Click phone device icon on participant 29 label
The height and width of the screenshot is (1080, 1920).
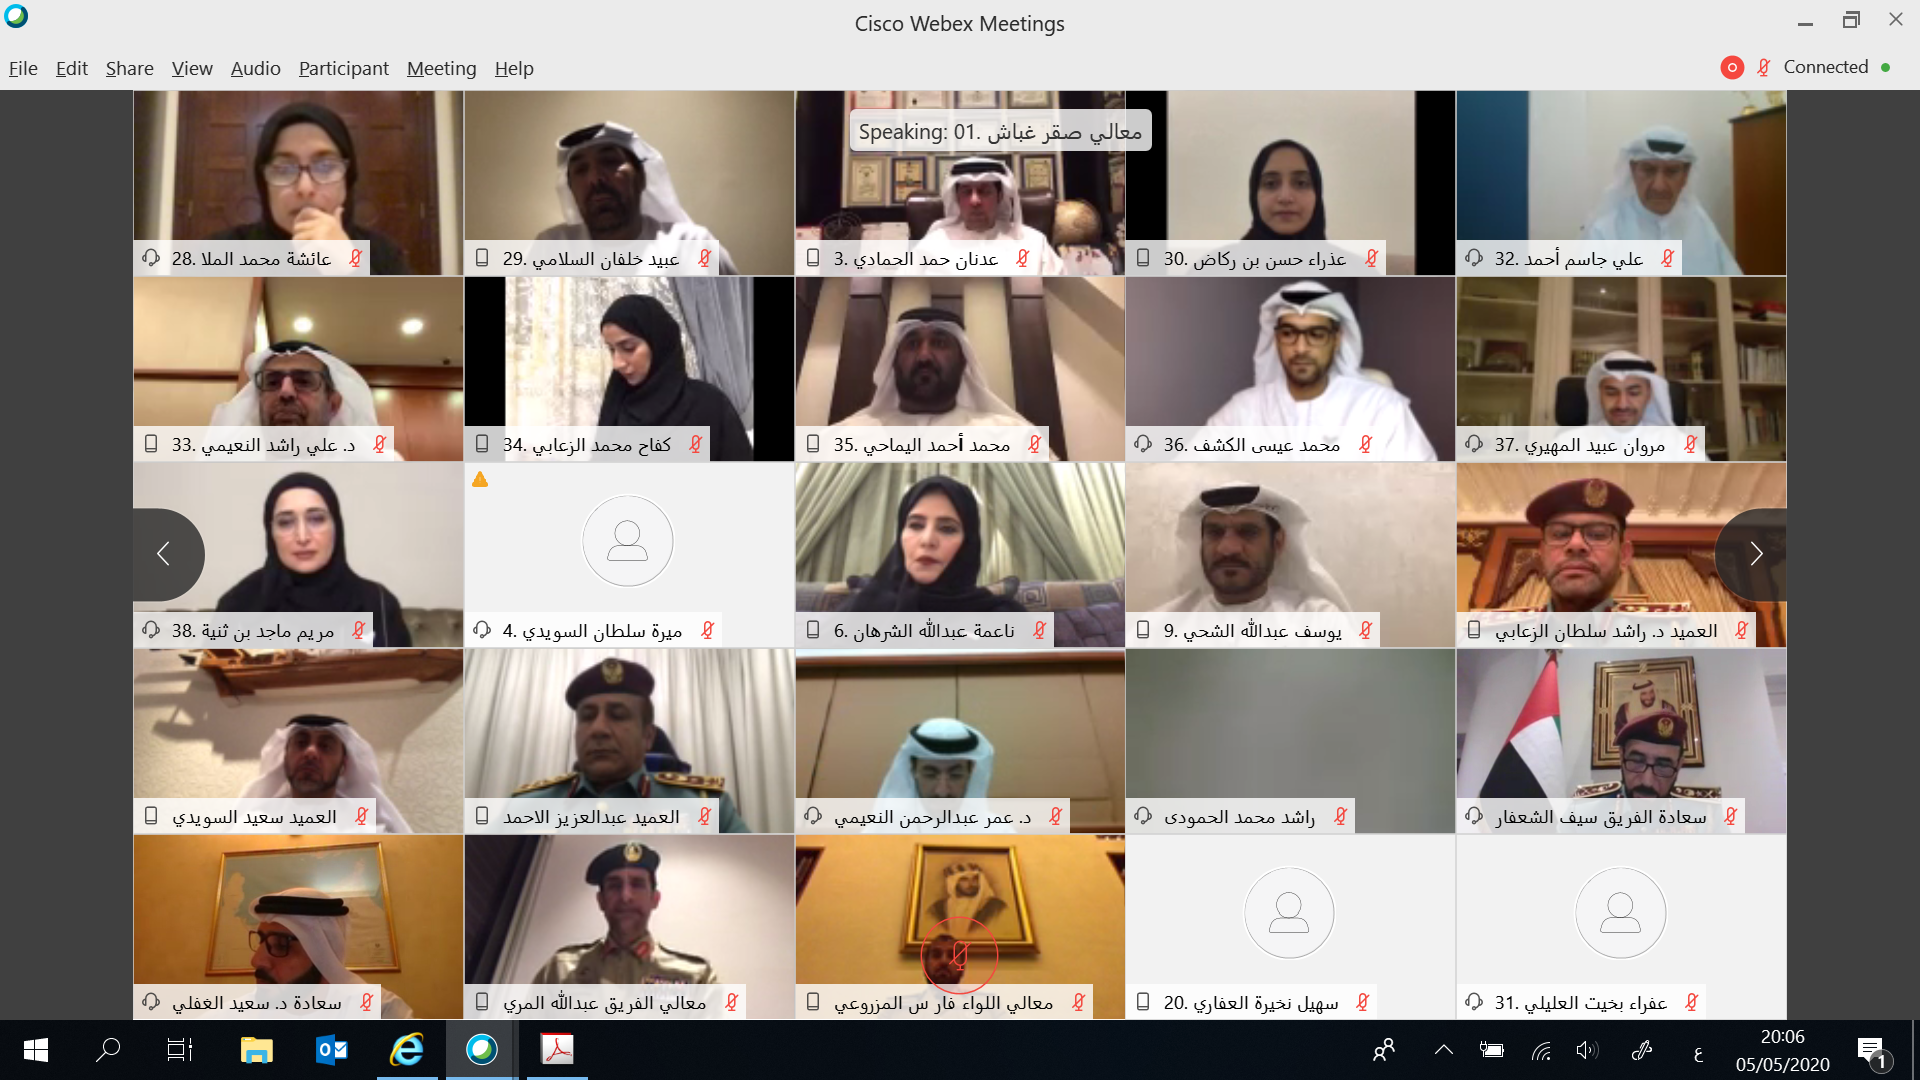(x=482, y=258)
